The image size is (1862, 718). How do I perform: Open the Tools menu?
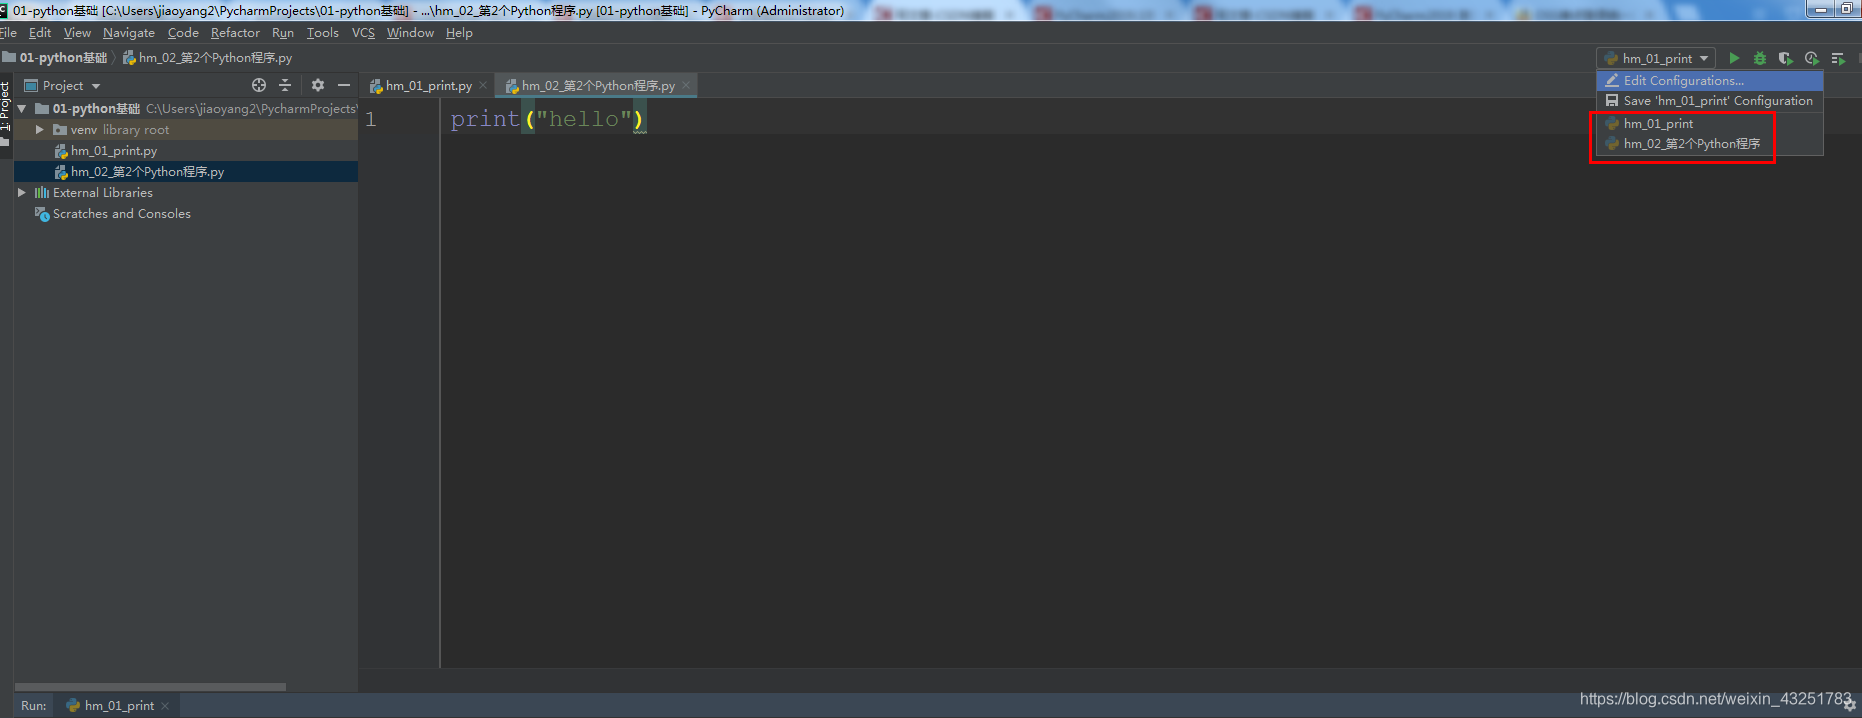[x=323, y=33]
